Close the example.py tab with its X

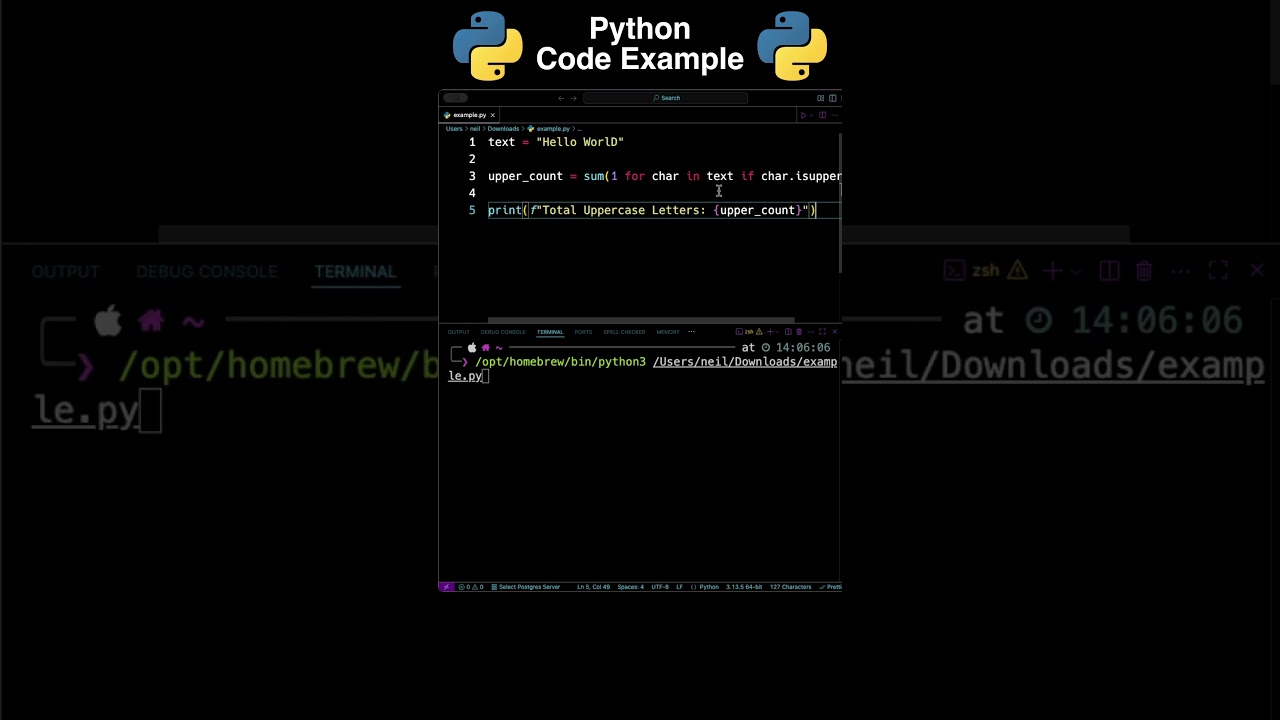(x=492, y=115)
